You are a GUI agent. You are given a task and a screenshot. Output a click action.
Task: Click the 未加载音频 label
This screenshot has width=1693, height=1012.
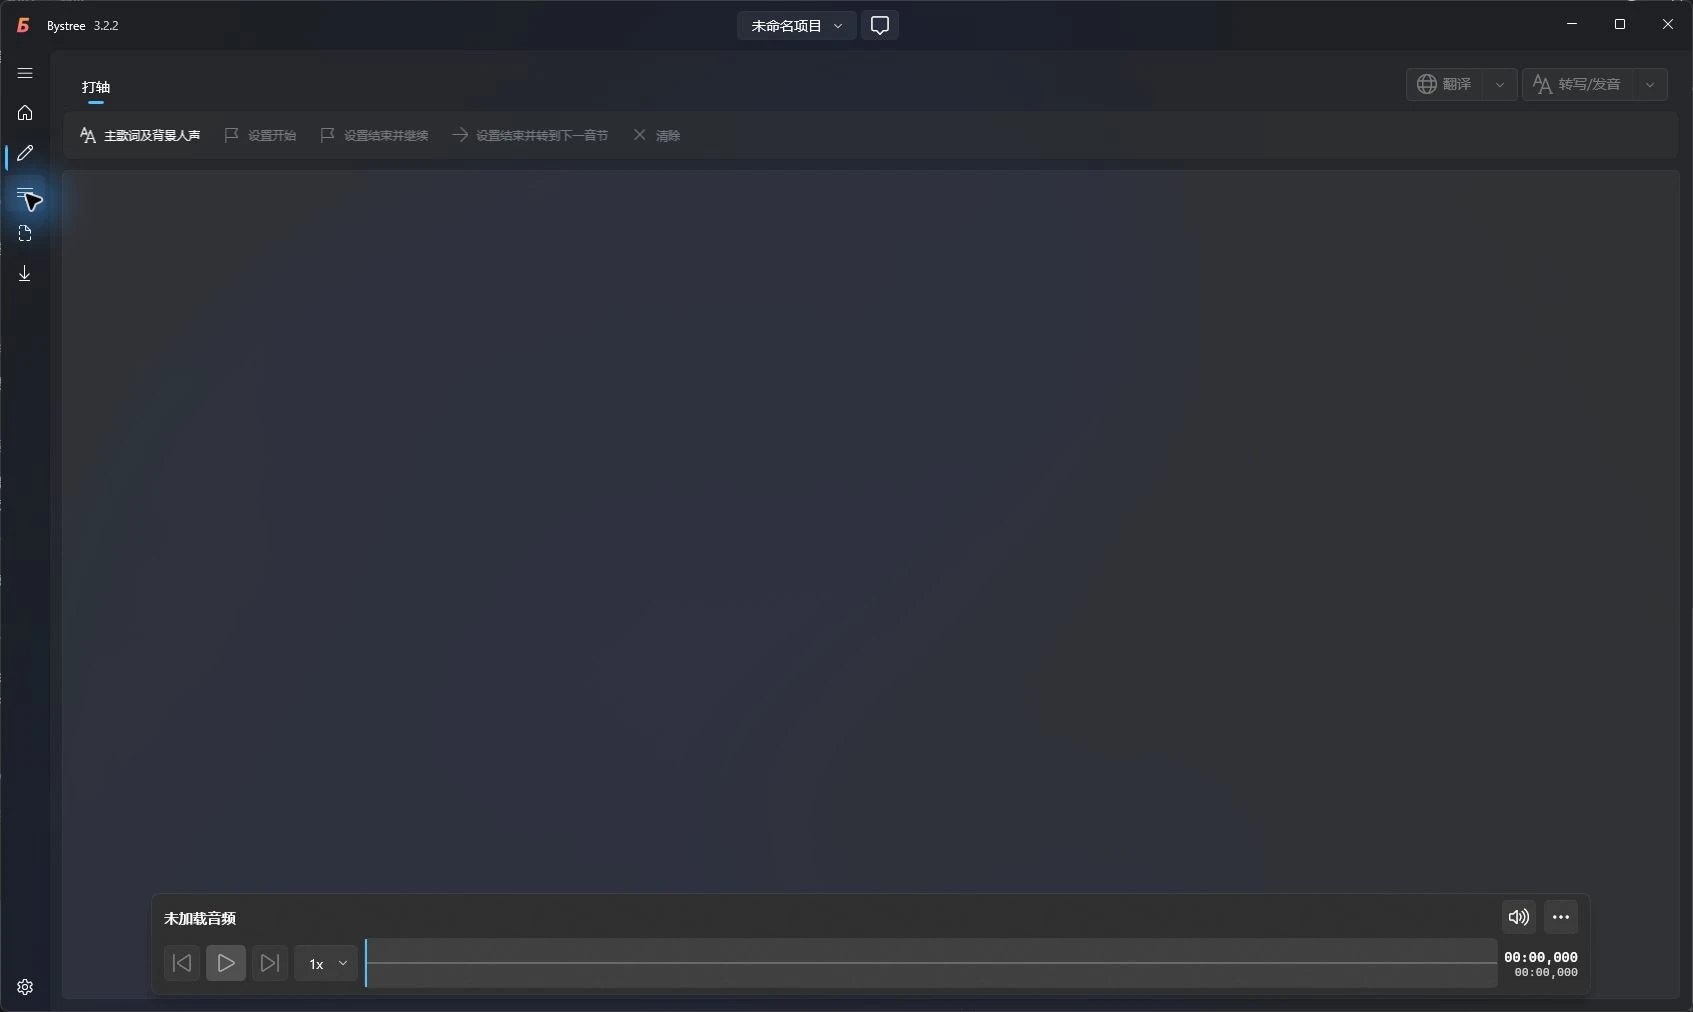tap(200, 918)
